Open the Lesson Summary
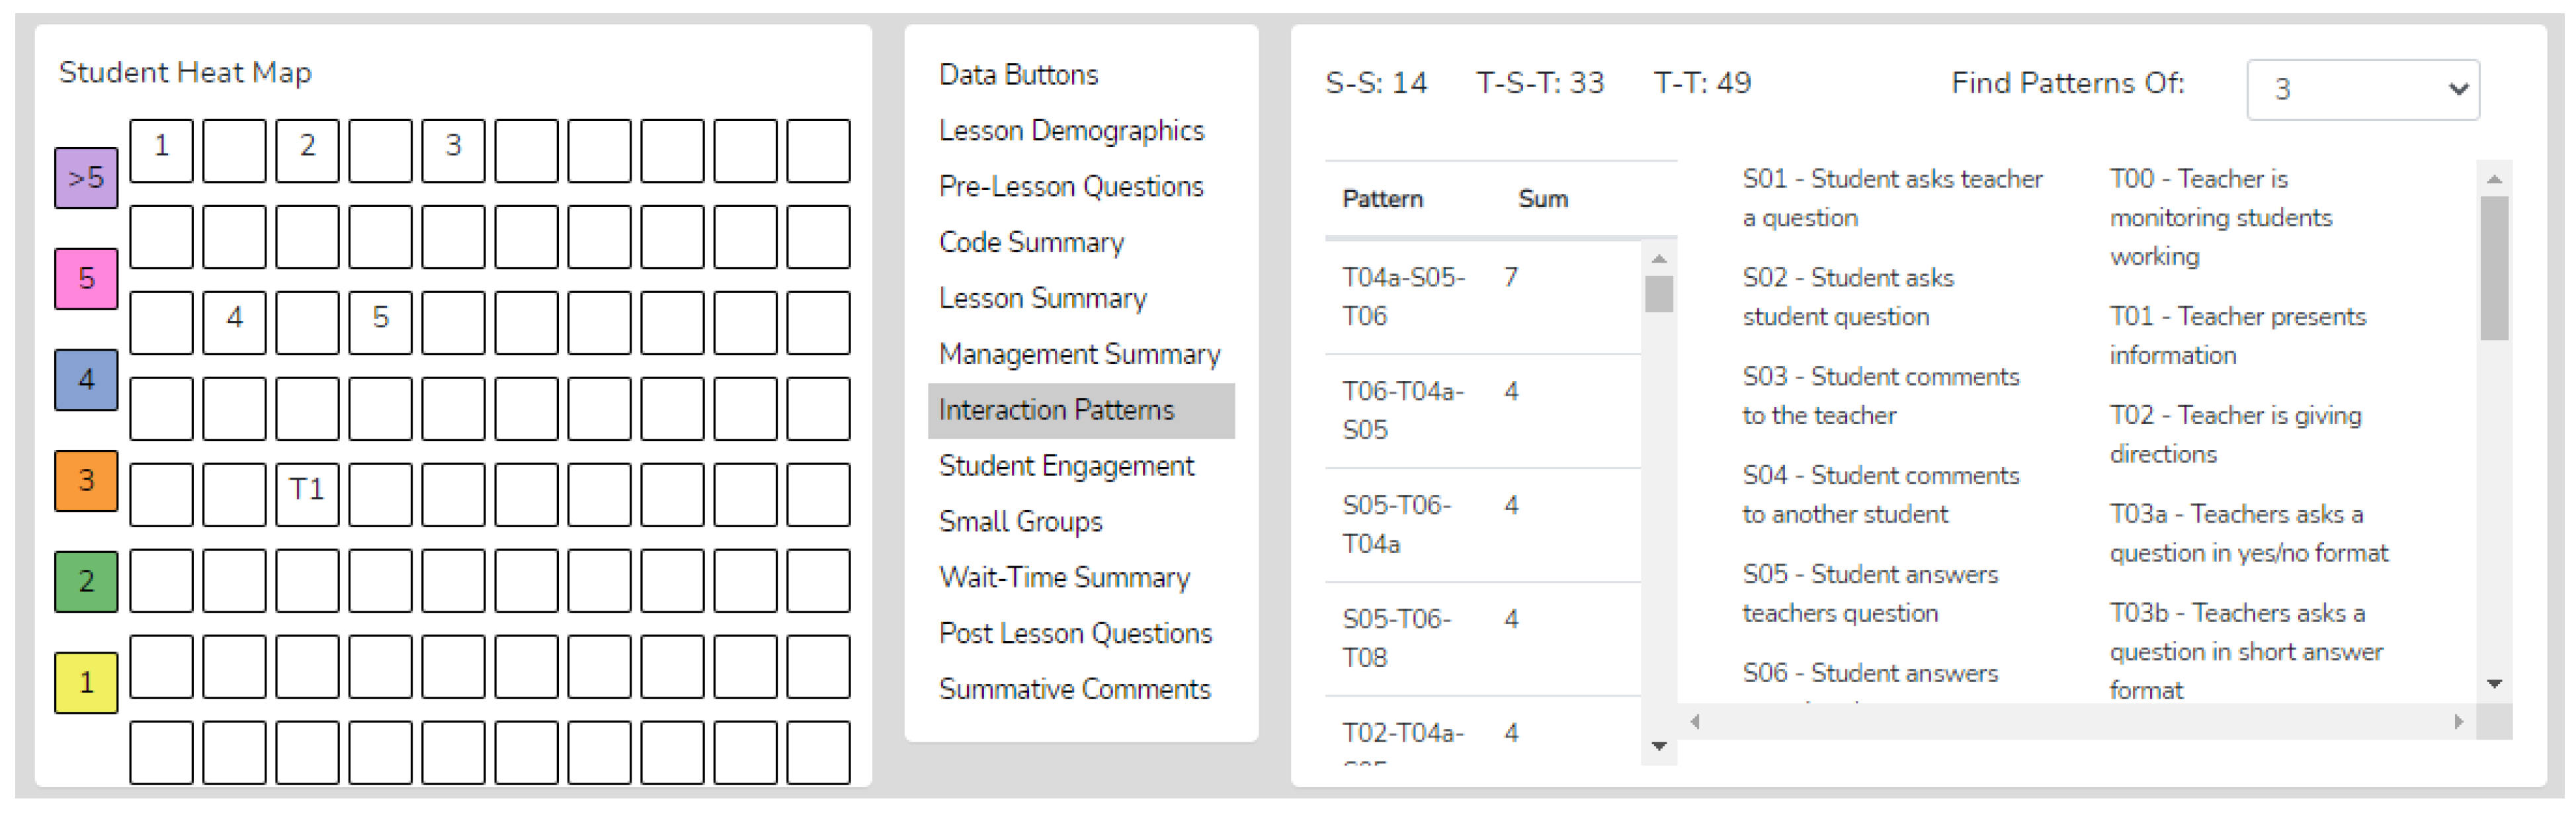 (1042, 298)
